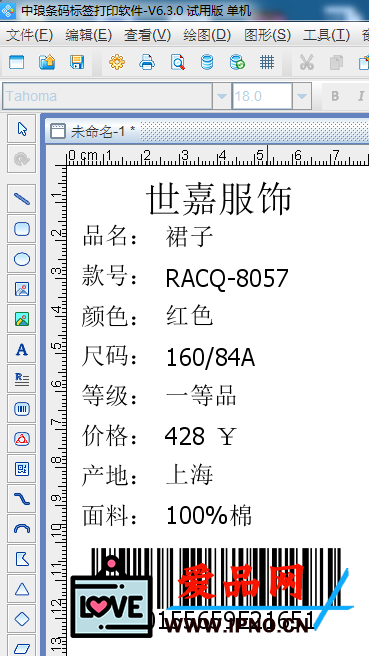
Task: Toggle the grid display icon
Action: [266, 62]
